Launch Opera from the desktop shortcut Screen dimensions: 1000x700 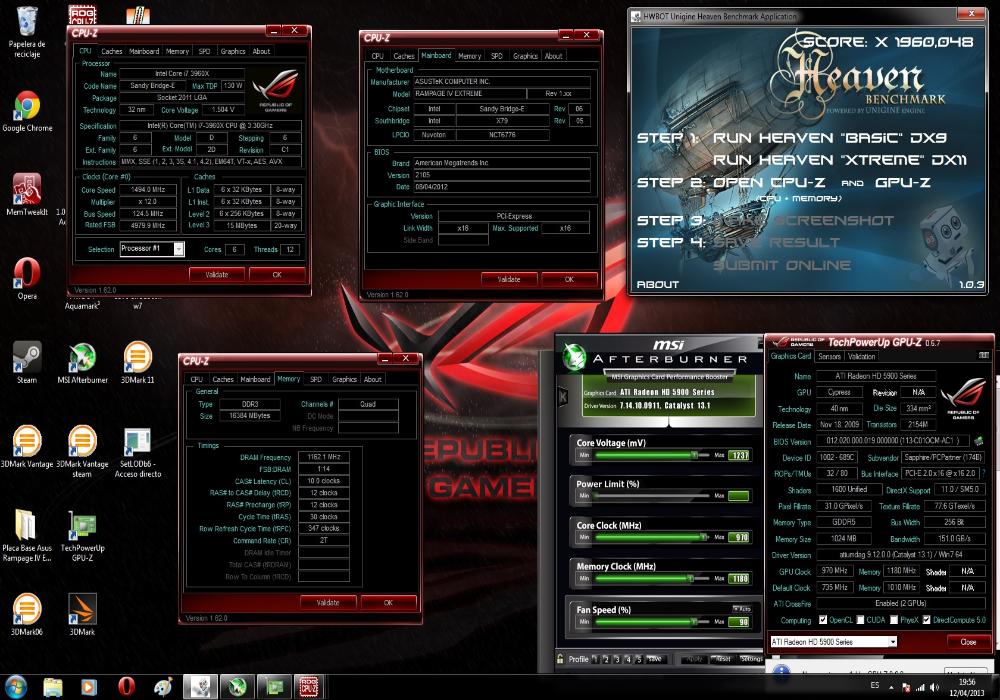tap(27, 279)
